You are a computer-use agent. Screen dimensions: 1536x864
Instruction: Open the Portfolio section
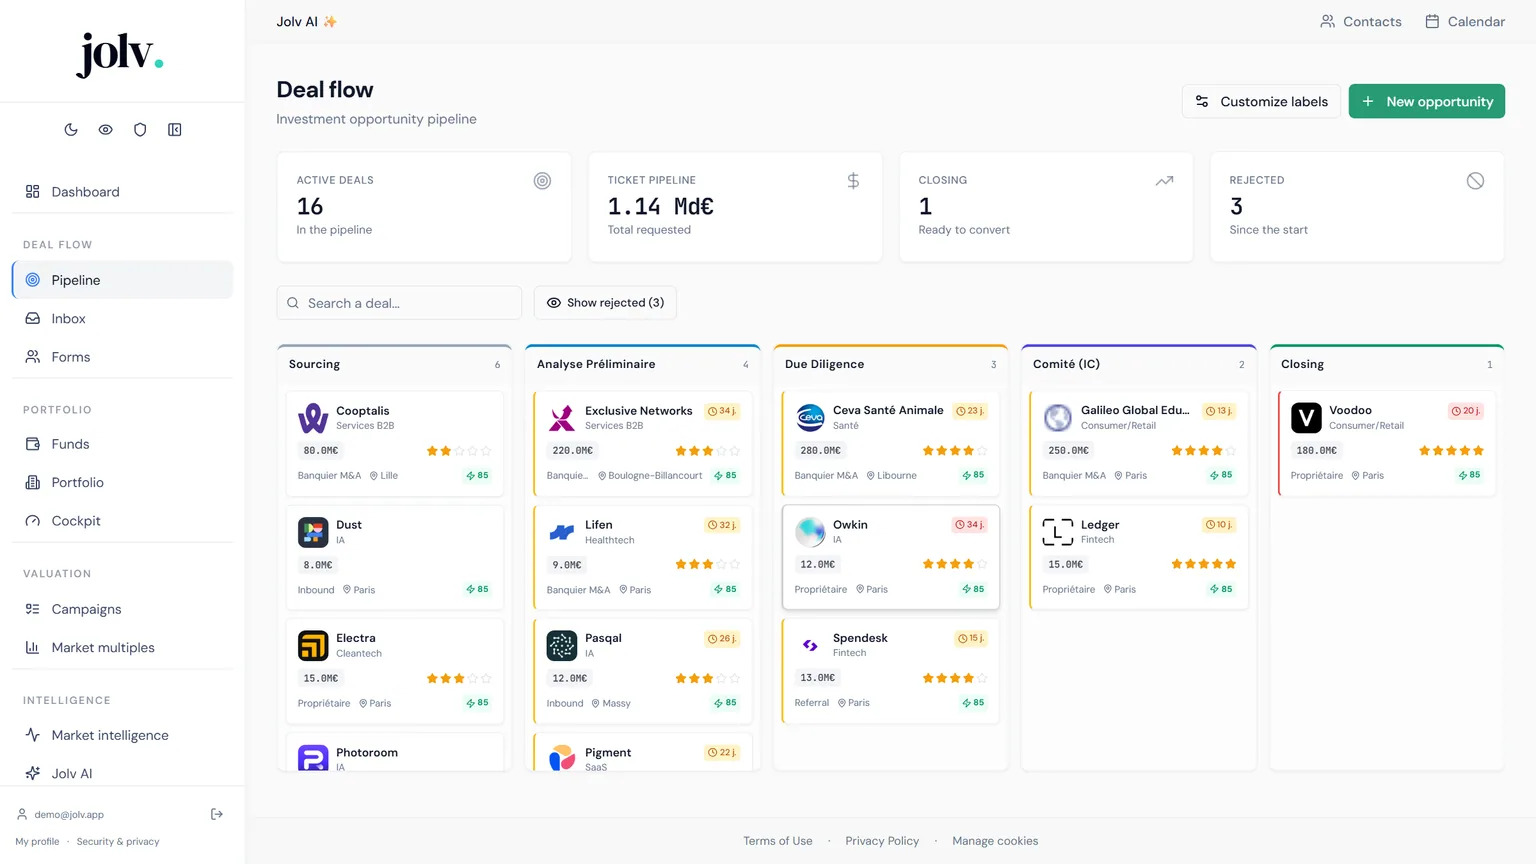pyautogui.click(x=122, y=482)
